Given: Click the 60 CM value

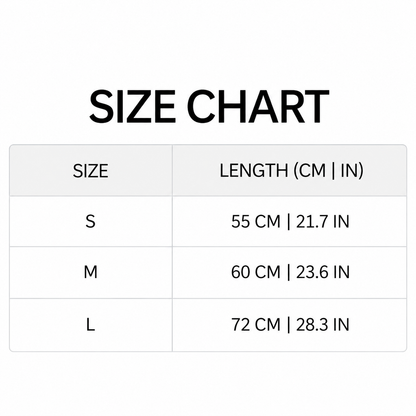Looking at the screenshot, I should [x=256, y=272].
